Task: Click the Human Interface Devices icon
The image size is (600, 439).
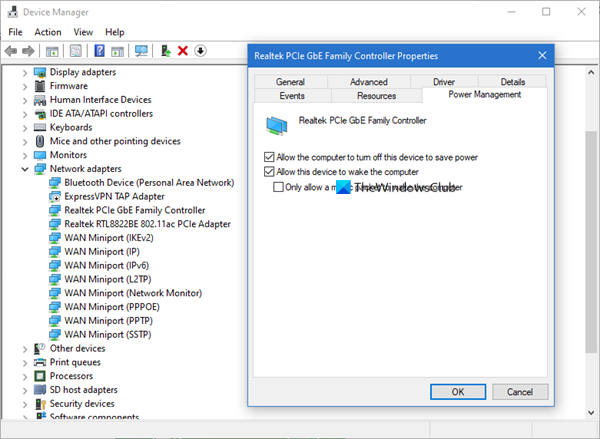Action: [40, 100]
